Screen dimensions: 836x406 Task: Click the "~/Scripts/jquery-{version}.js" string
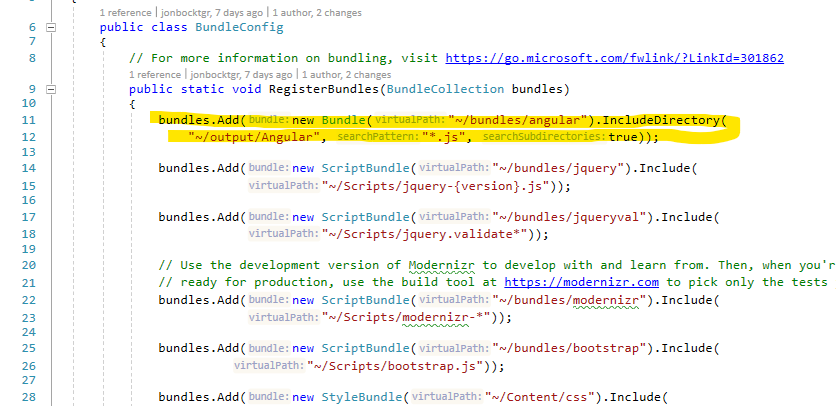[x=438, y=186]
